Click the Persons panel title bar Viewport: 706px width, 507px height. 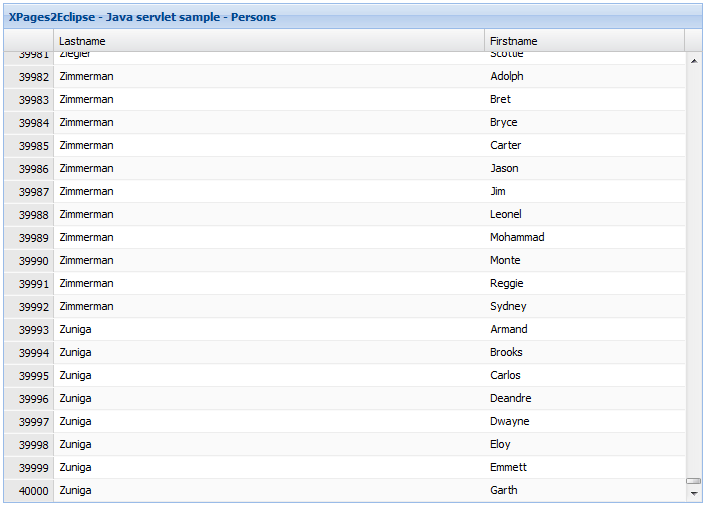pos(352,17)
